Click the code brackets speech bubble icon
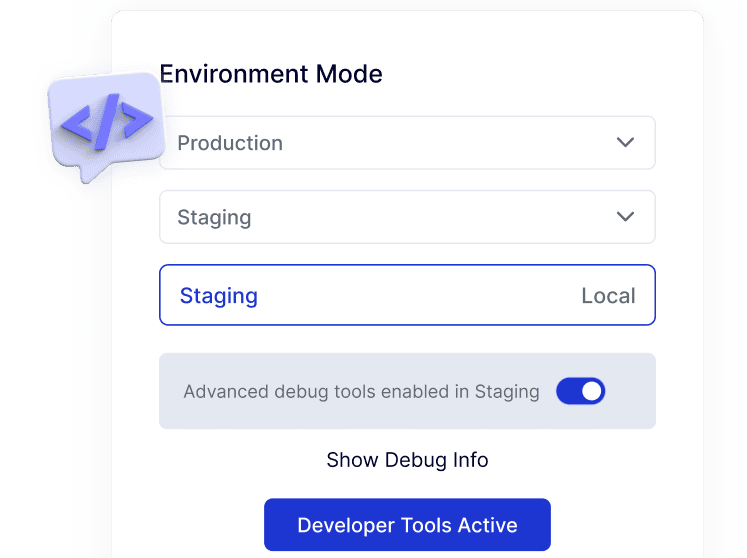The image size is (747, 558). [105, 122]
